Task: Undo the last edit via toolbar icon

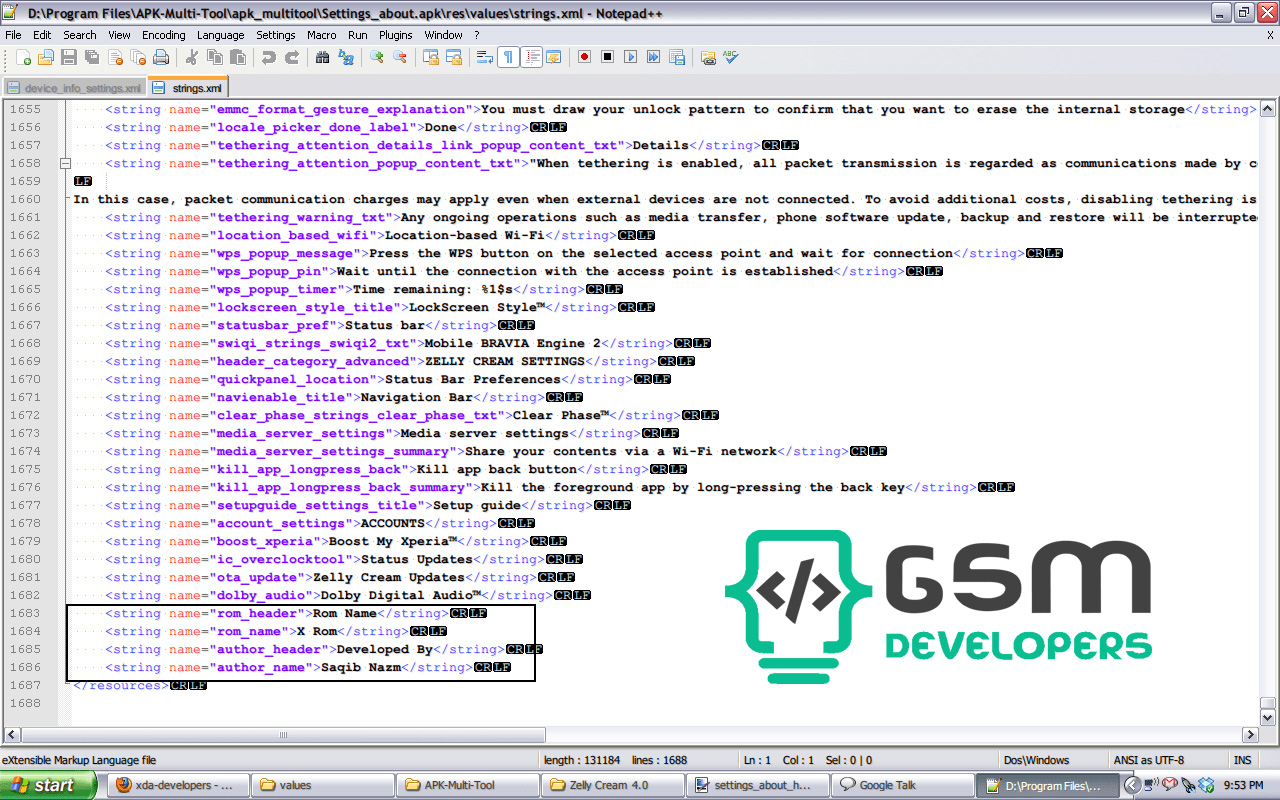Action: point(269,57)
